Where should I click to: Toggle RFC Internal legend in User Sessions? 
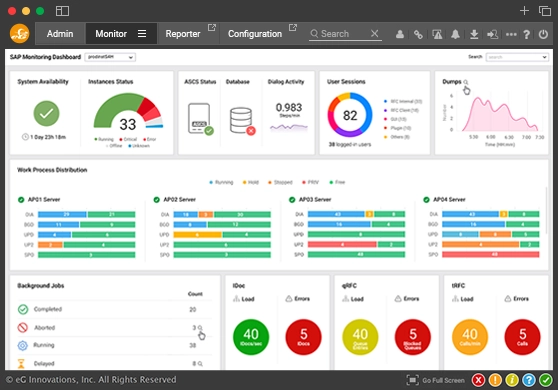(x=403, y=101)
